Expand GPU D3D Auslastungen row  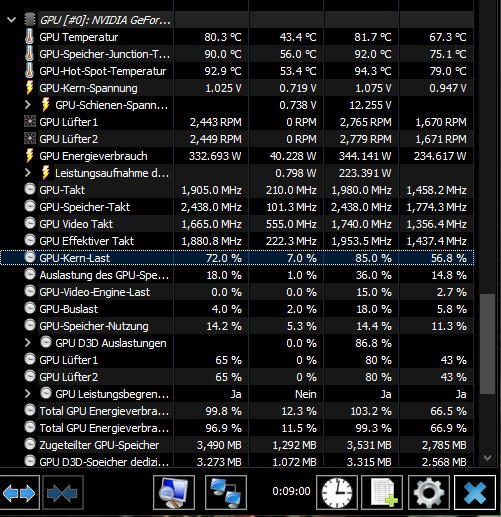[x=28, y=343]
